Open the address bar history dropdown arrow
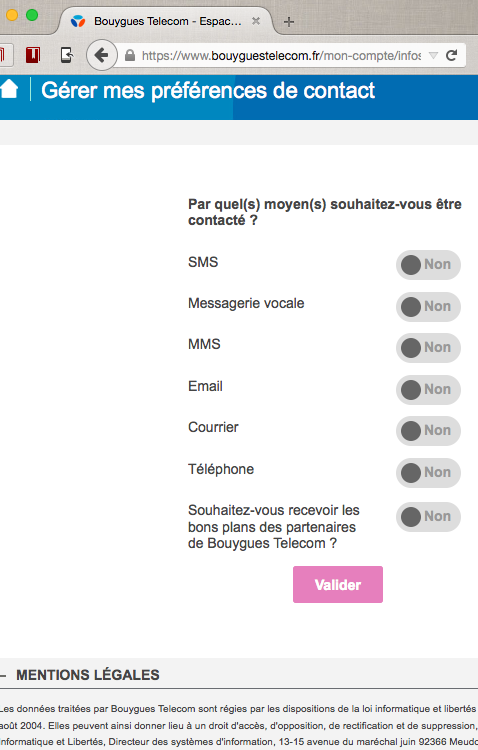478x750 pixels. [433, 55]
